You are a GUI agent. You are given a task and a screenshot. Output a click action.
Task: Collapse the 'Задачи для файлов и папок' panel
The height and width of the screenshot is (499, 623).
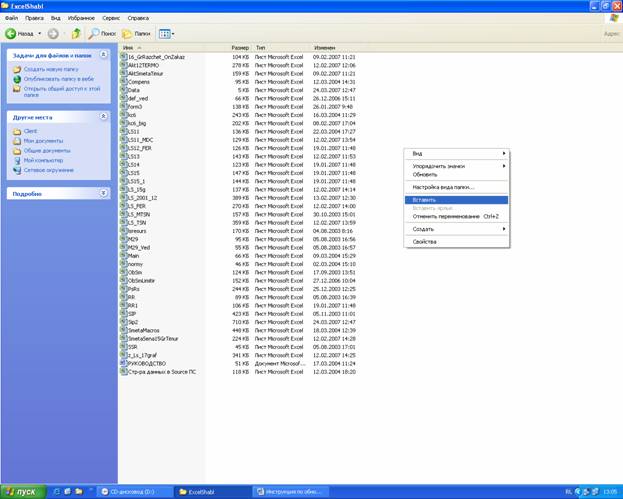(x=103, y=55)
